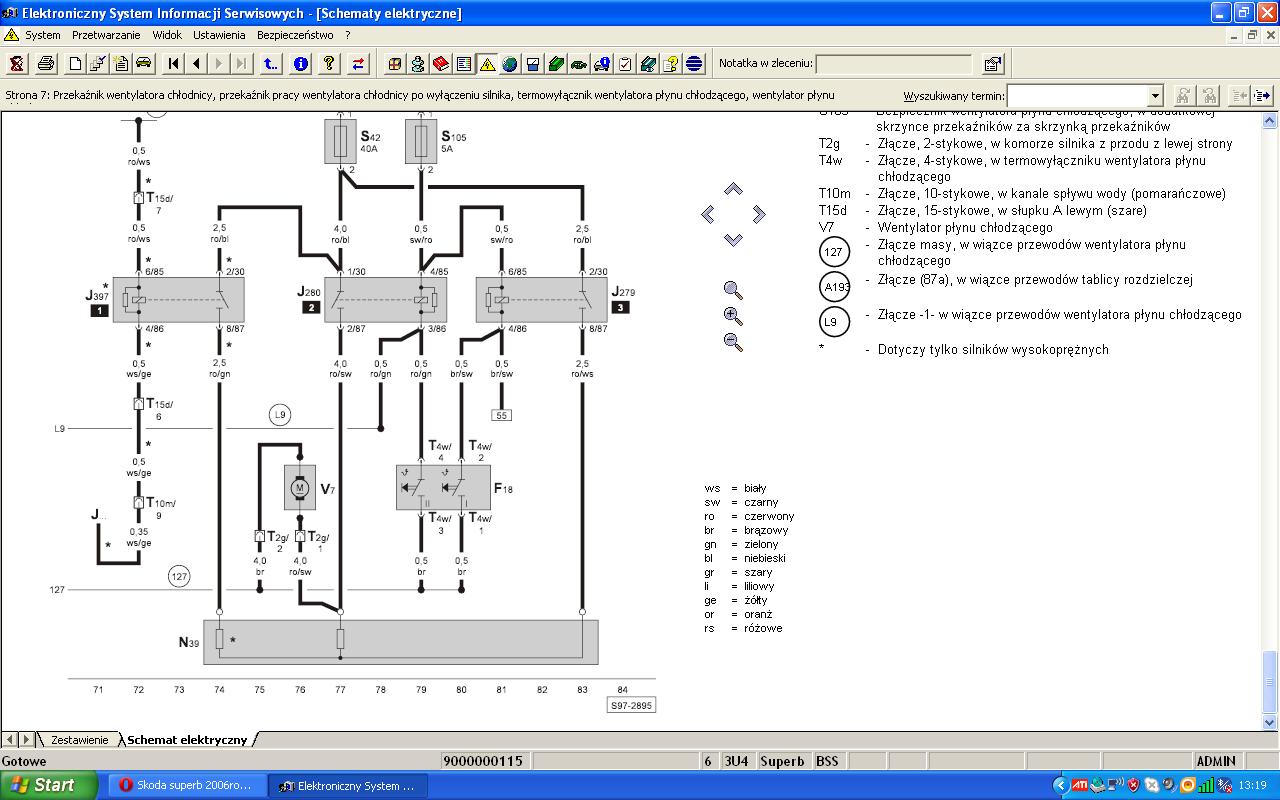Click the Windows Start button
This screenshot has width=1280, height=800.
[x=49, y=785]
